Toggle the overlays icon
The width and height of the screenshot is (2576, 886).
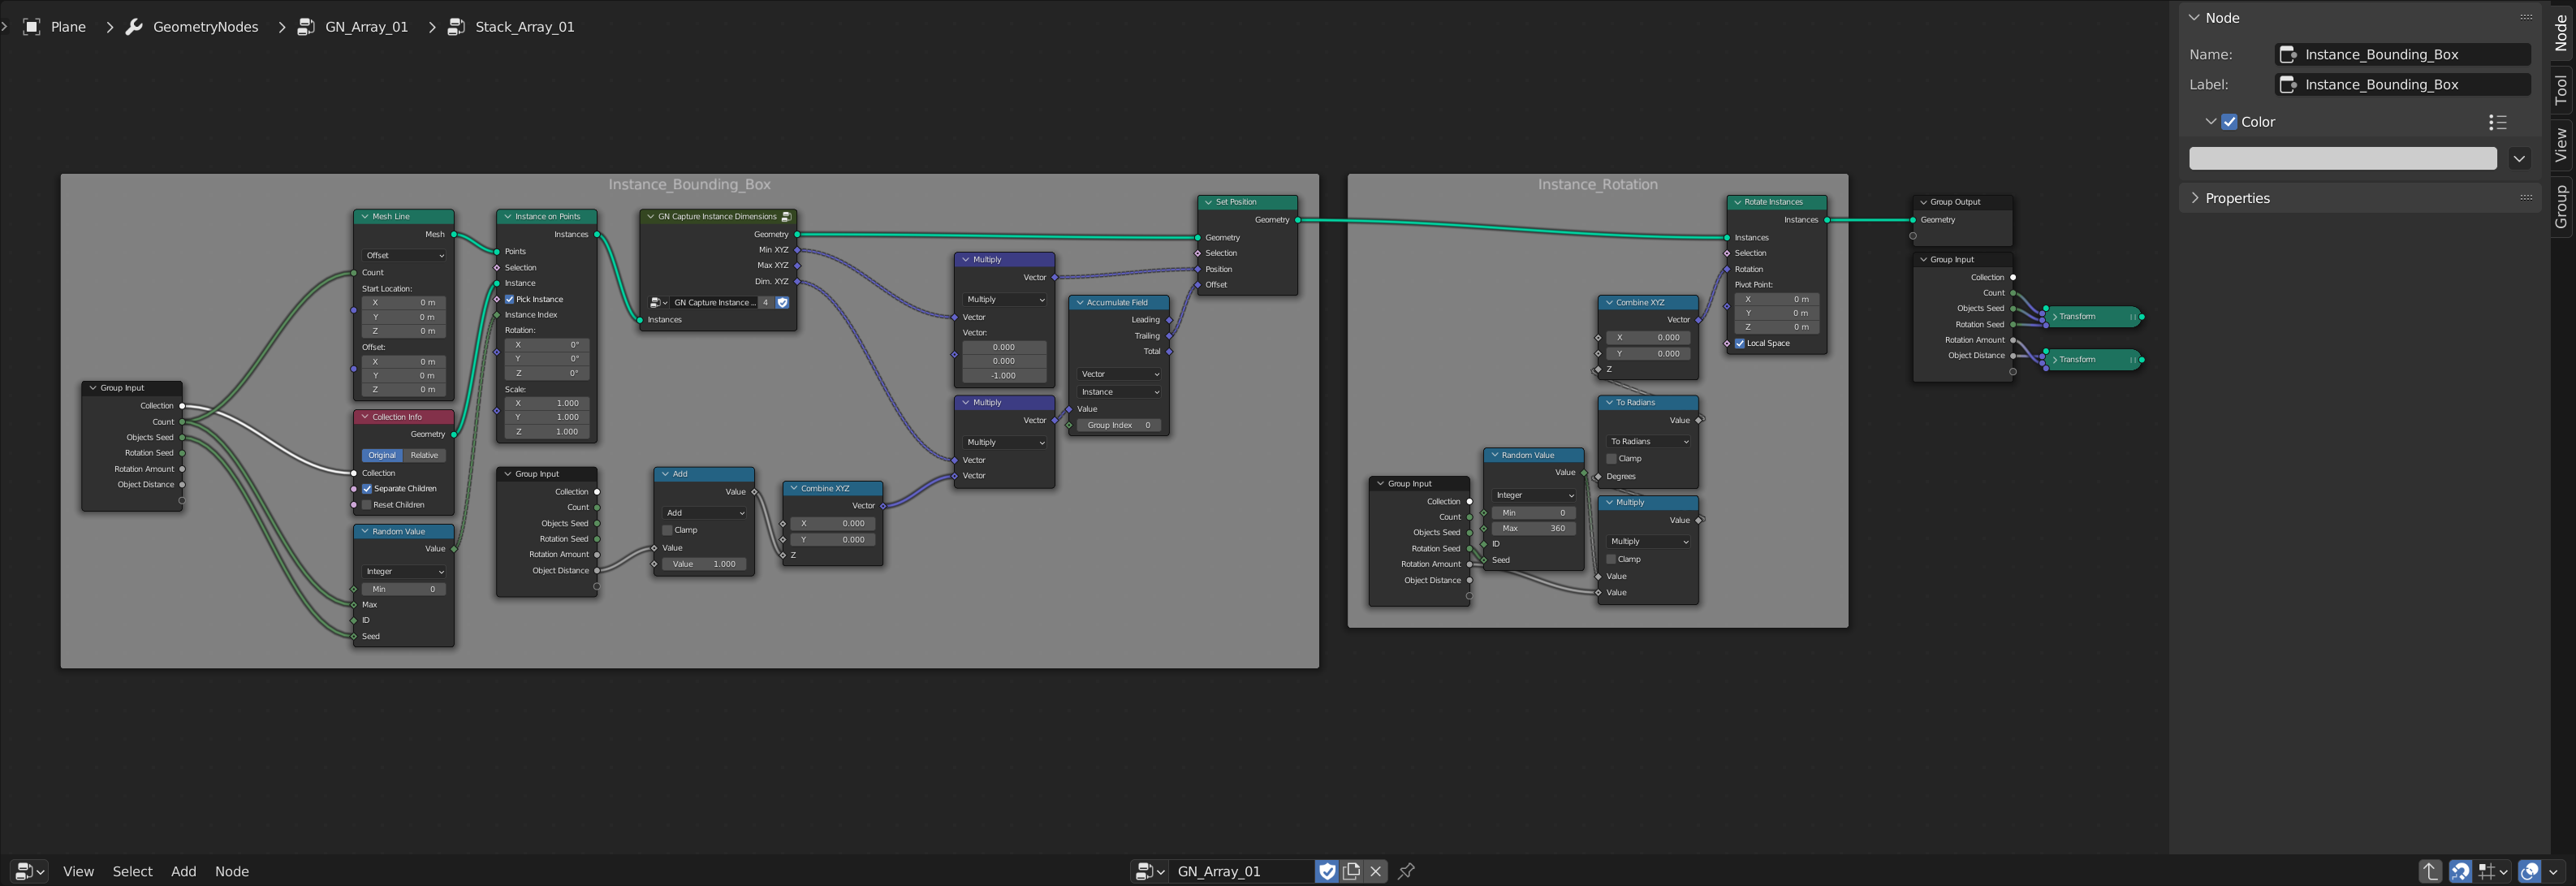click(2529, 871)
